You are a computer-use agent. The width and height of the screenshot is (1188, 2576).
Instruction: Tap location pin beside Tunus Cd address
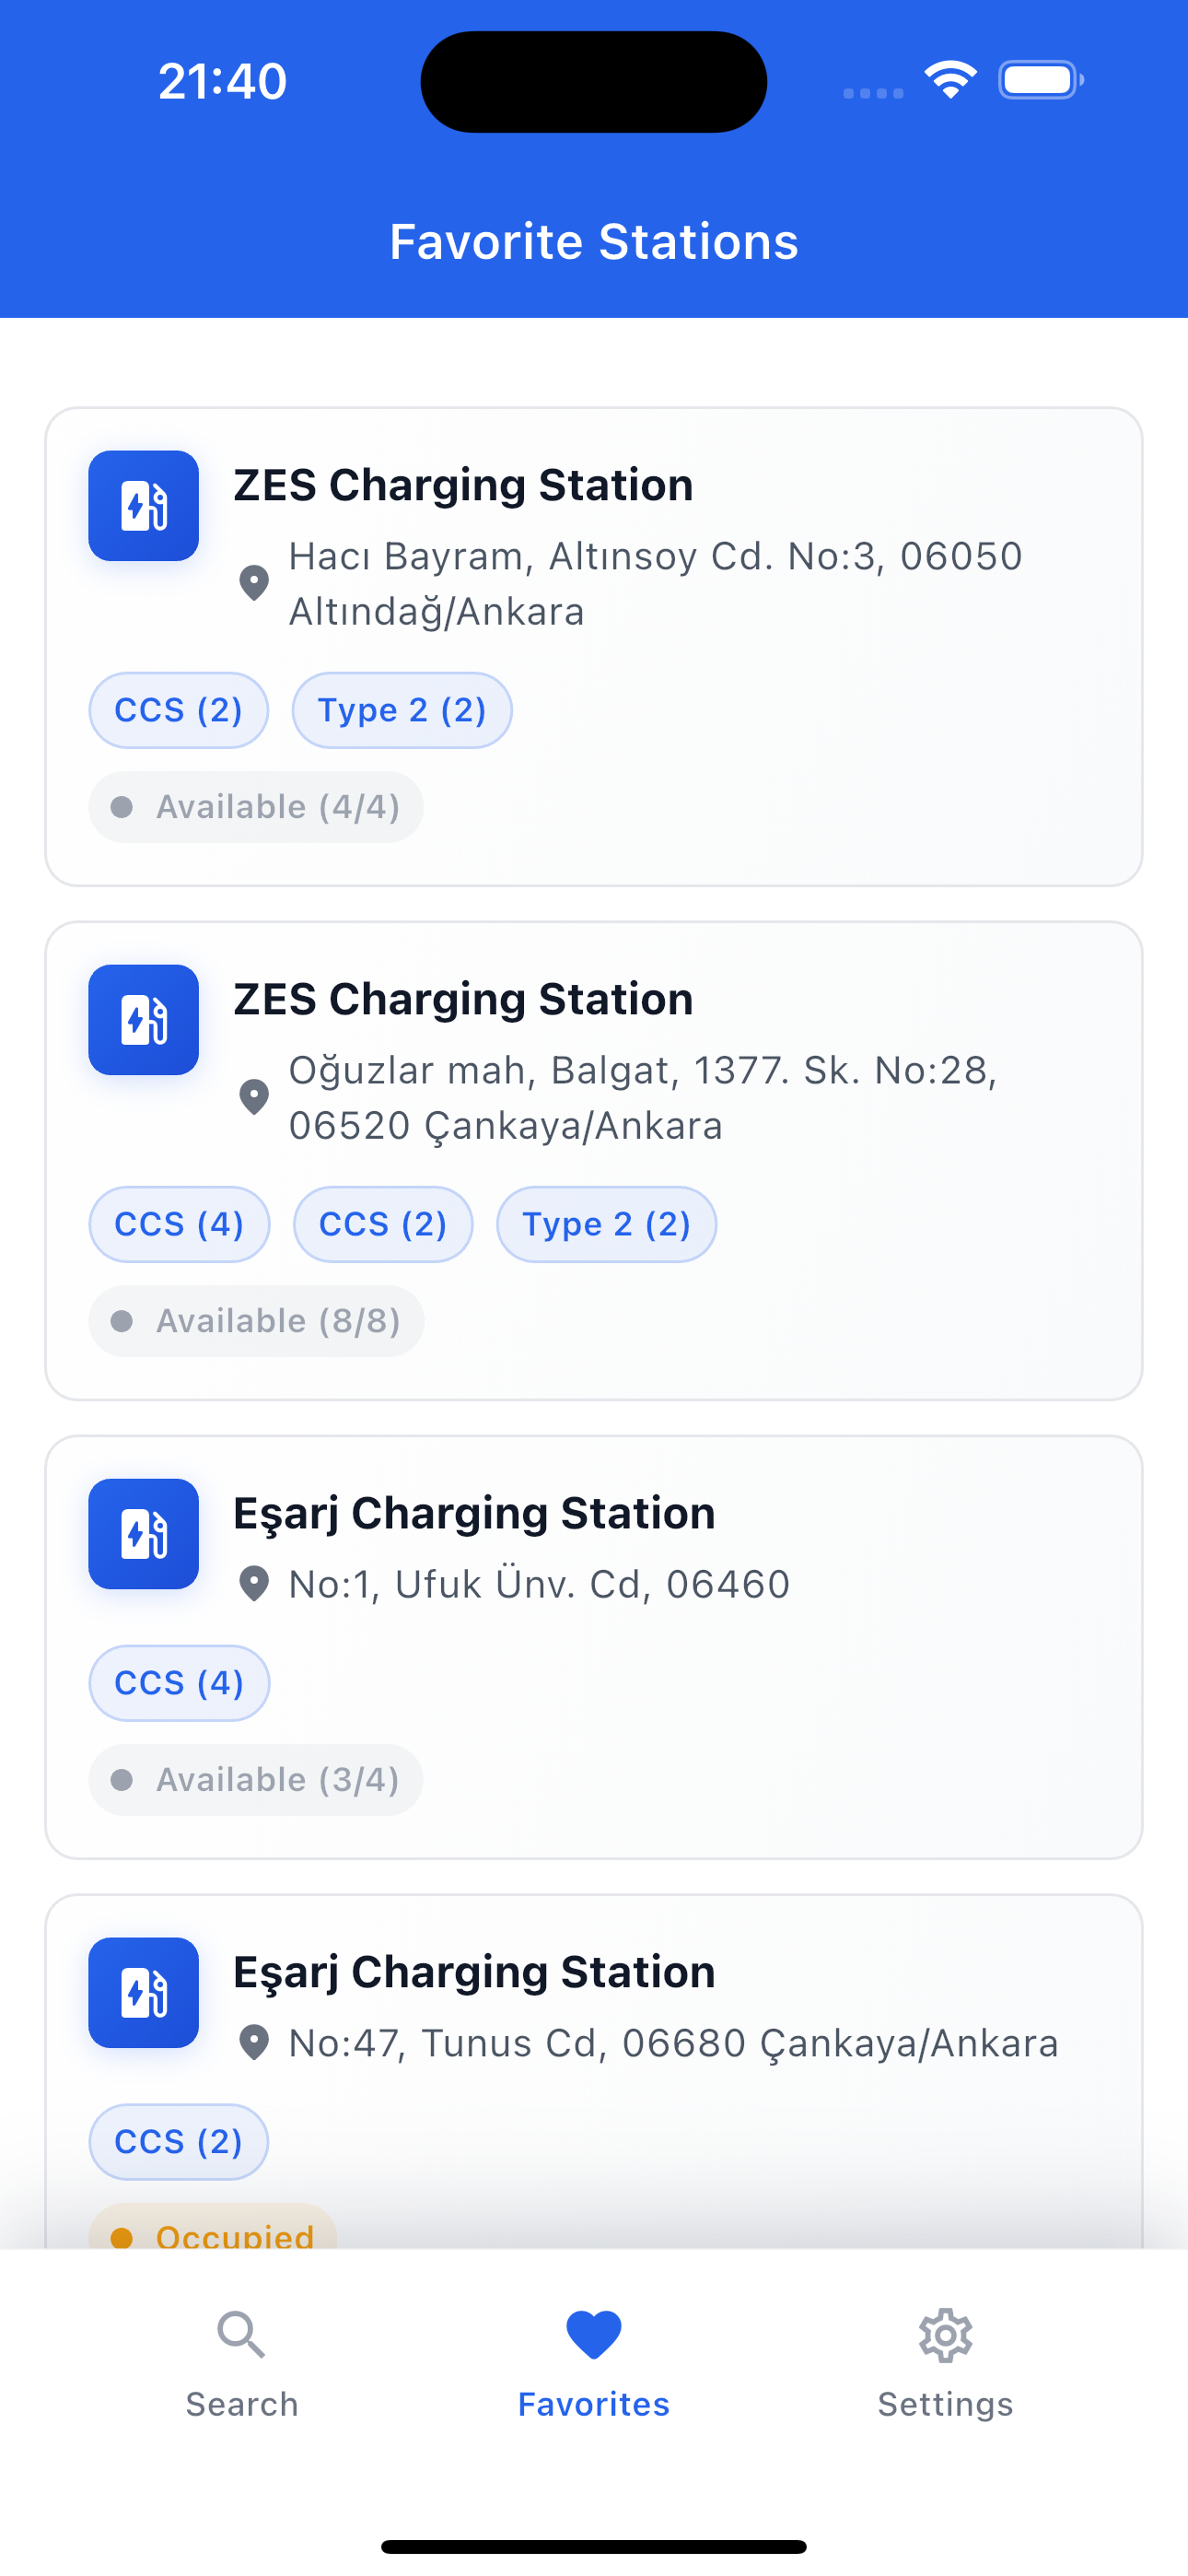click(x=254, y=2042)
